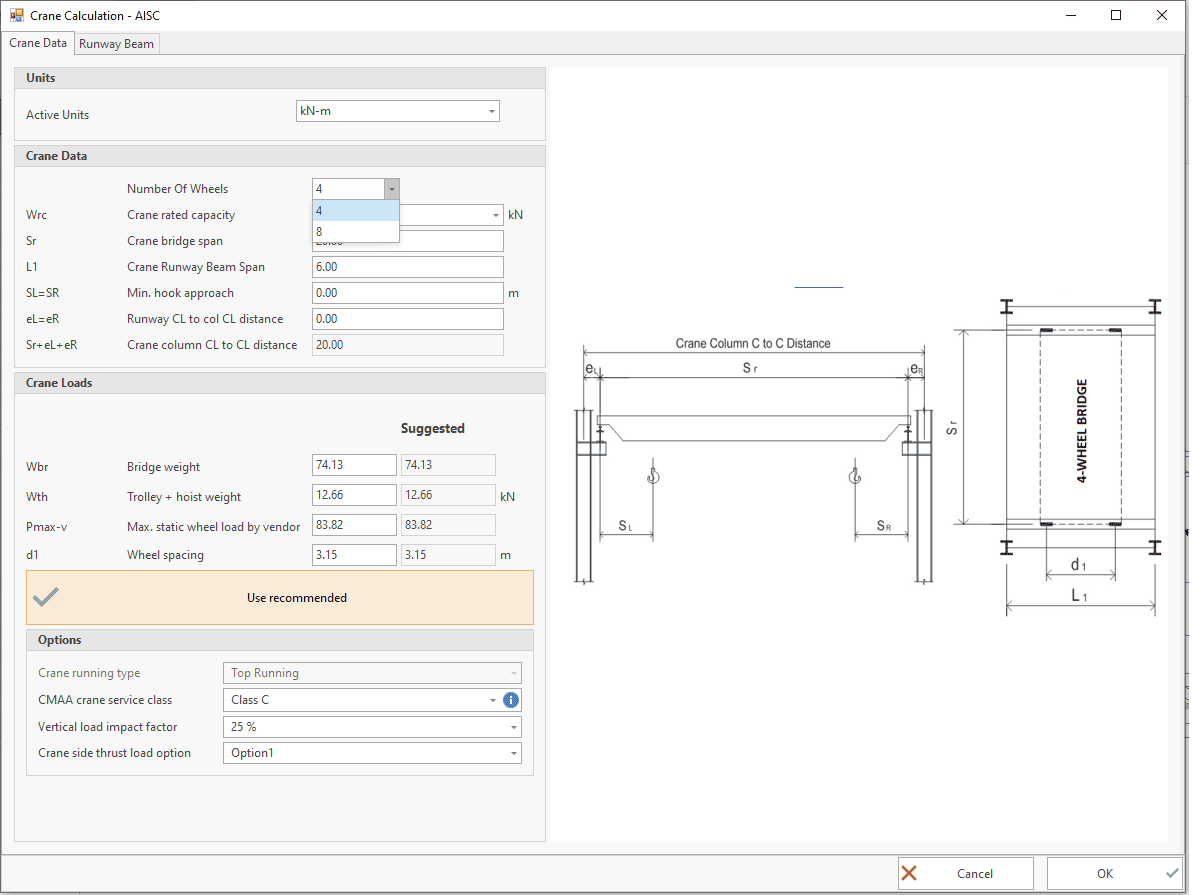Select the Crane Data tab
The image size is (1193, 895).
(x=39, y=43)
